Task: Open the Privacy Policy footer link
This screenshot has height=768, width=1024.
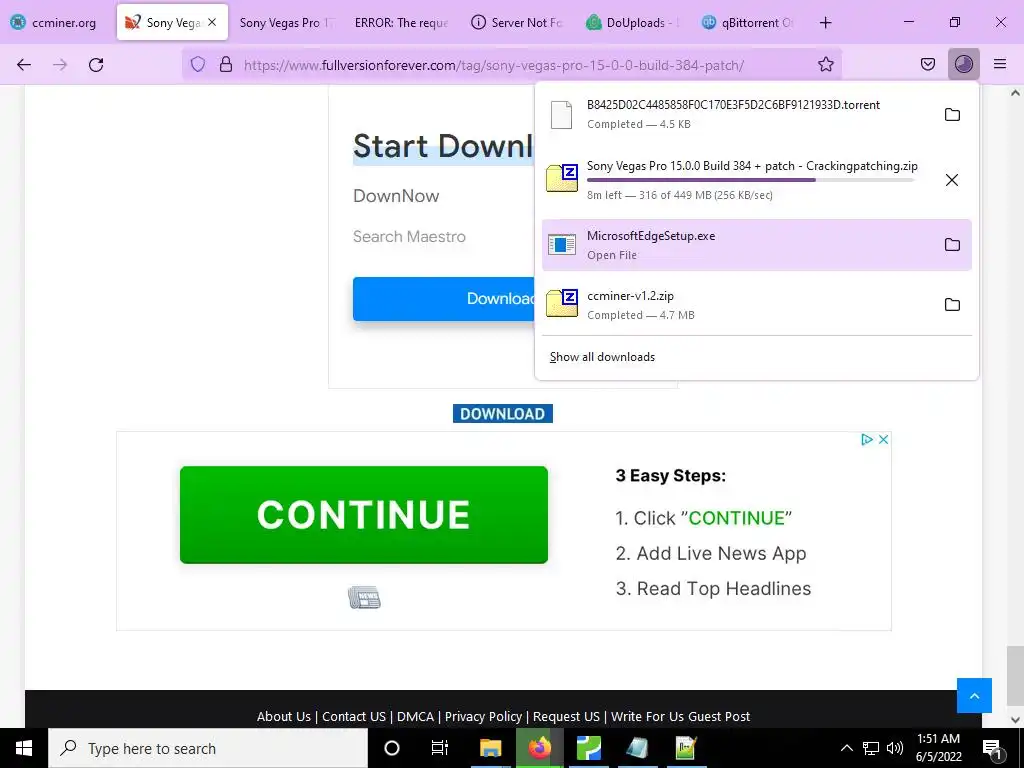Action: (483, 716)
